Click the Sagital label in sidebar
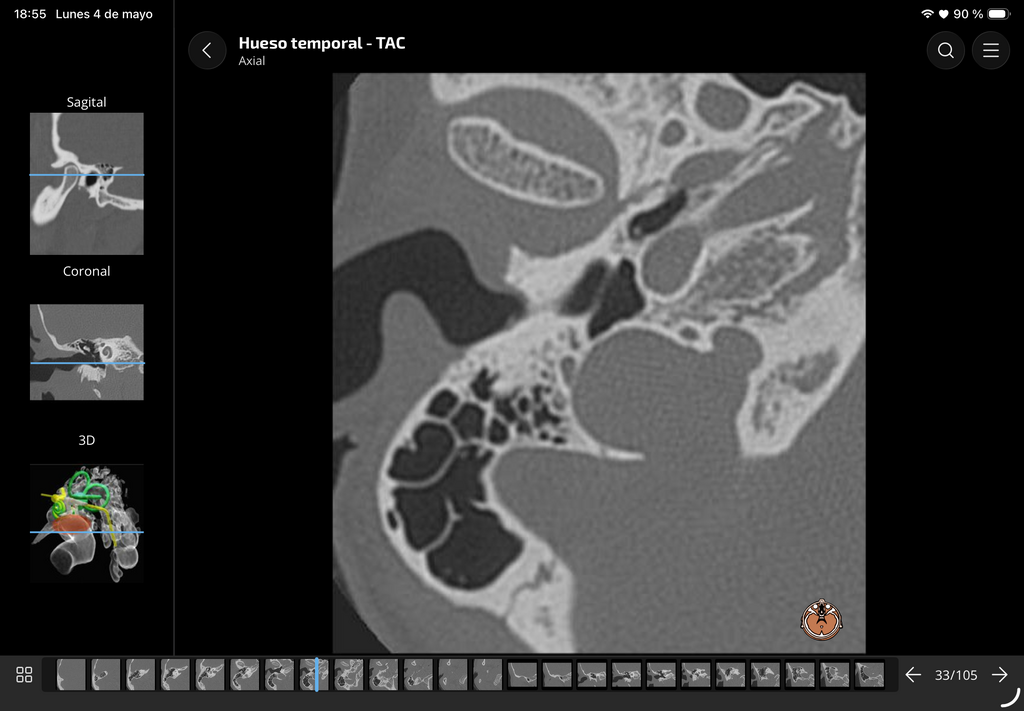1024x711 pixels. point(86,102)
